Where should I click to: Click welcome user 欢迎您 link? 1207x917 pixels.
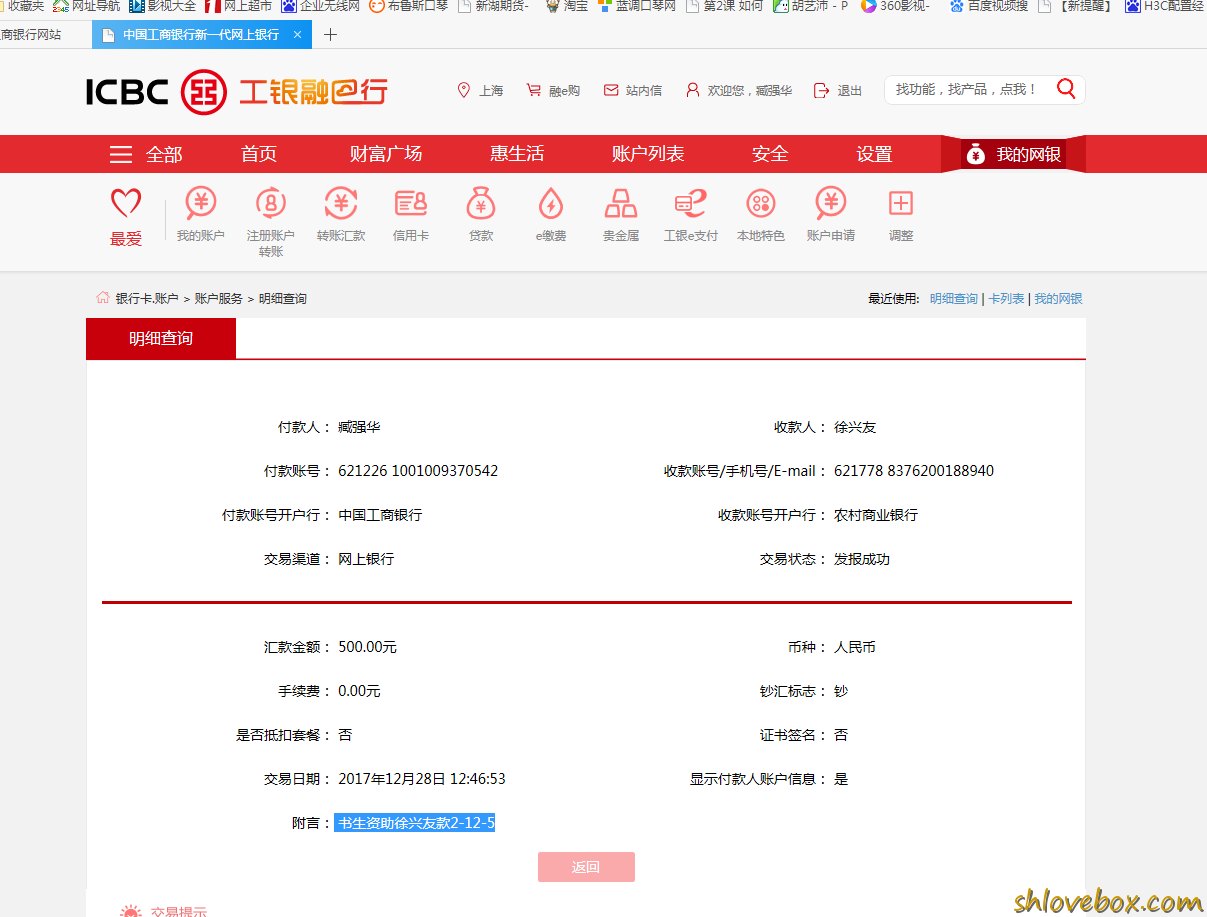[x=739, y=90]
